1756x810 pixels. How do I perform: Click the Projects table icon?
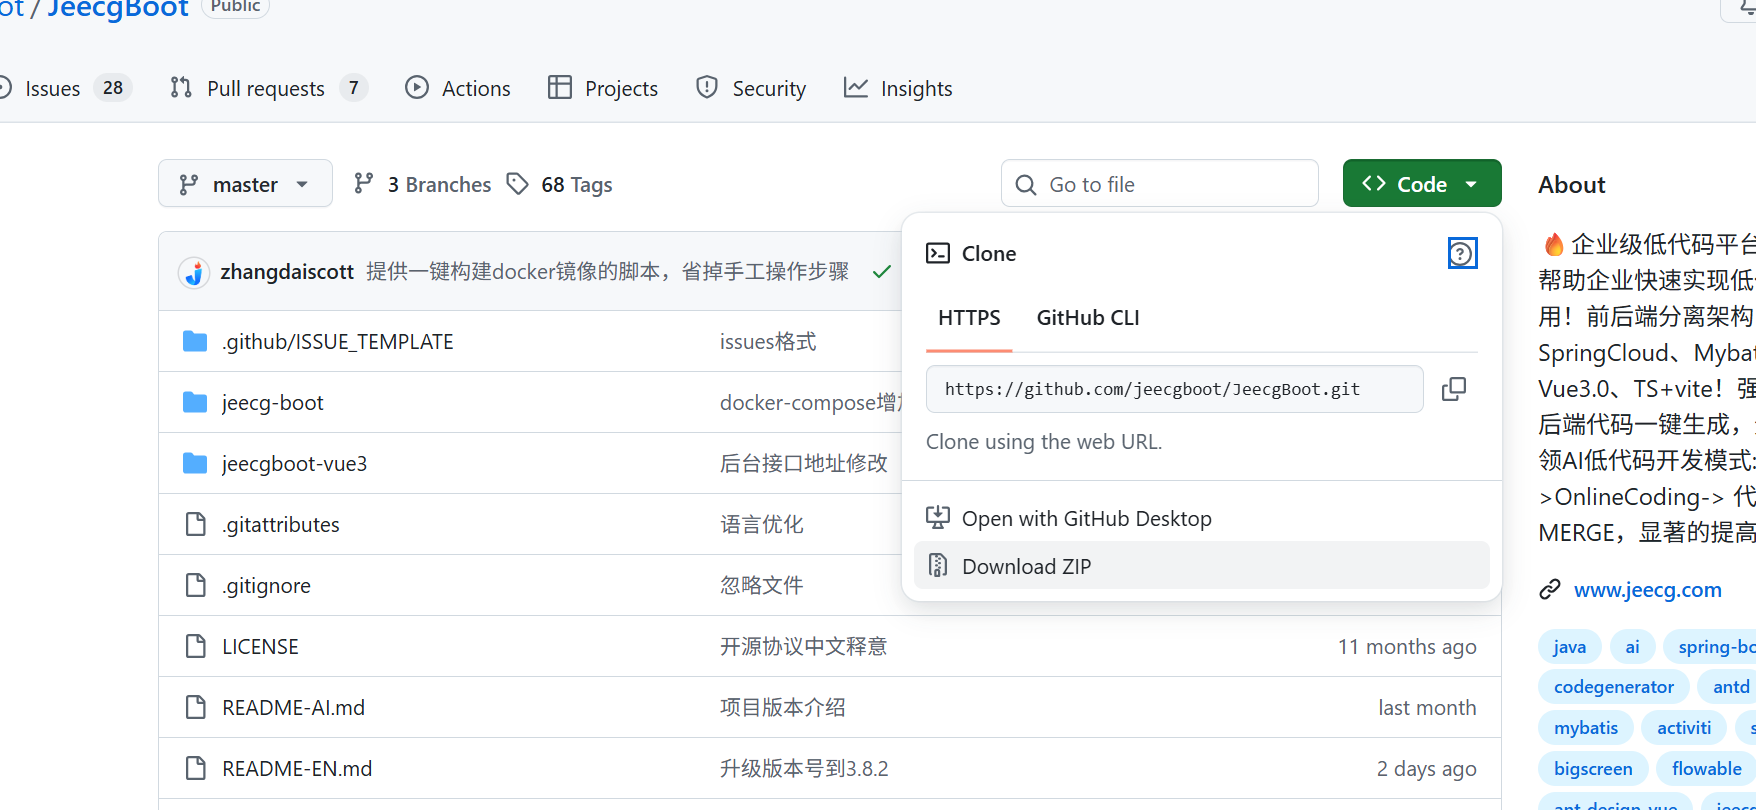coord(560,88)
